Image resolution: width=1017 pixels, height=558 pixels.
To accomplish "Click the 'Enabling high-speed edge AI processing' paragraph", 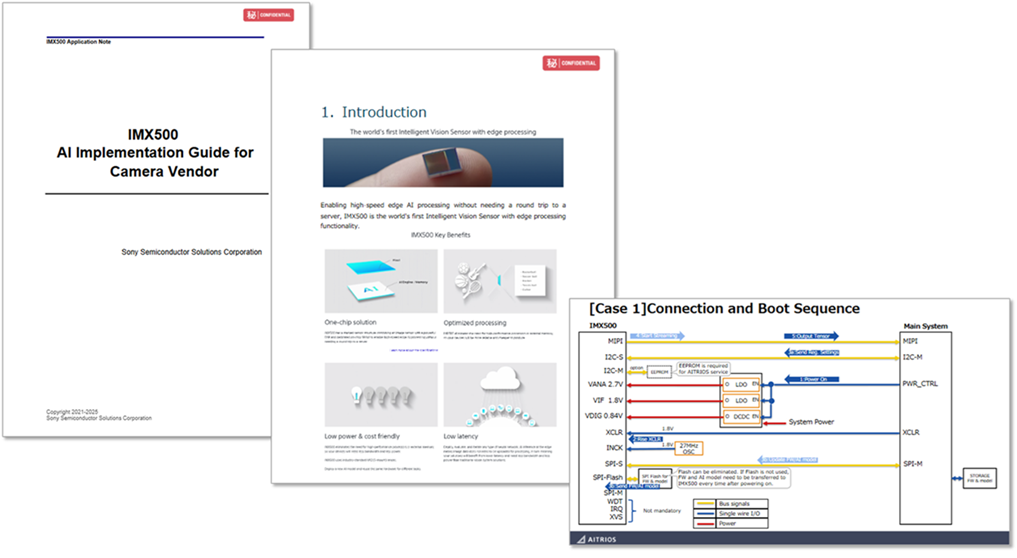I will [443, 215].
